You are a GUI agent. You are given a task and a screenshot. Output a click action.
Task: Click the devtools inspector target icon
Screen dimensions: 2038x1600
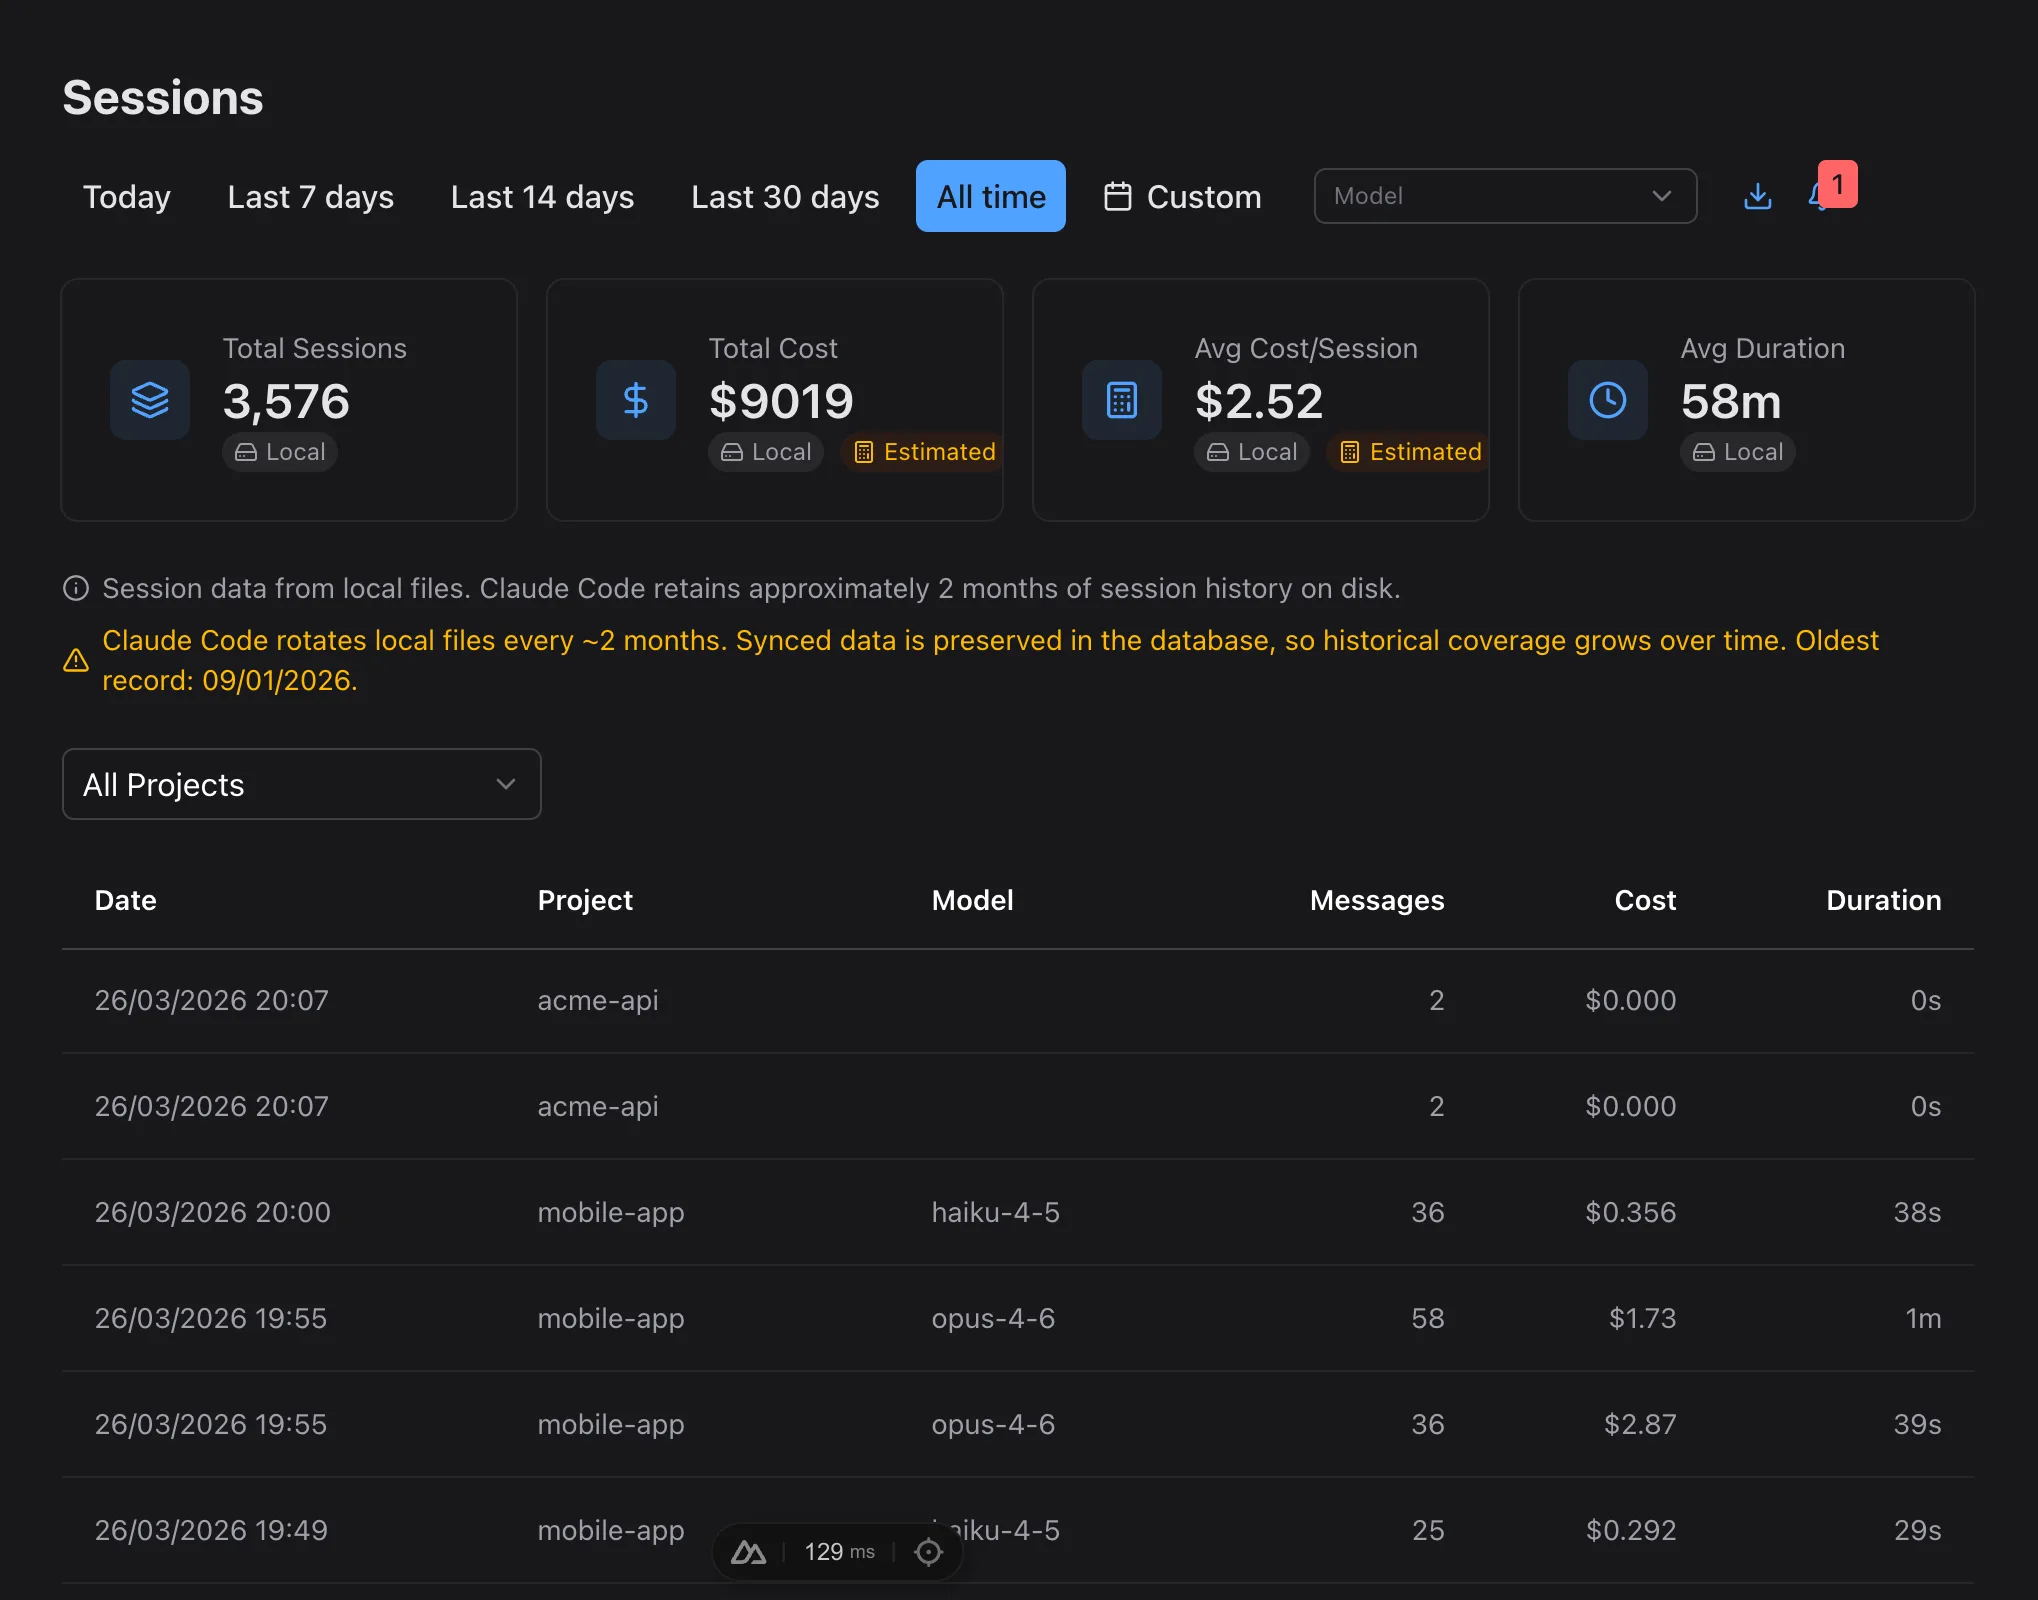[x=929, y=1552]
